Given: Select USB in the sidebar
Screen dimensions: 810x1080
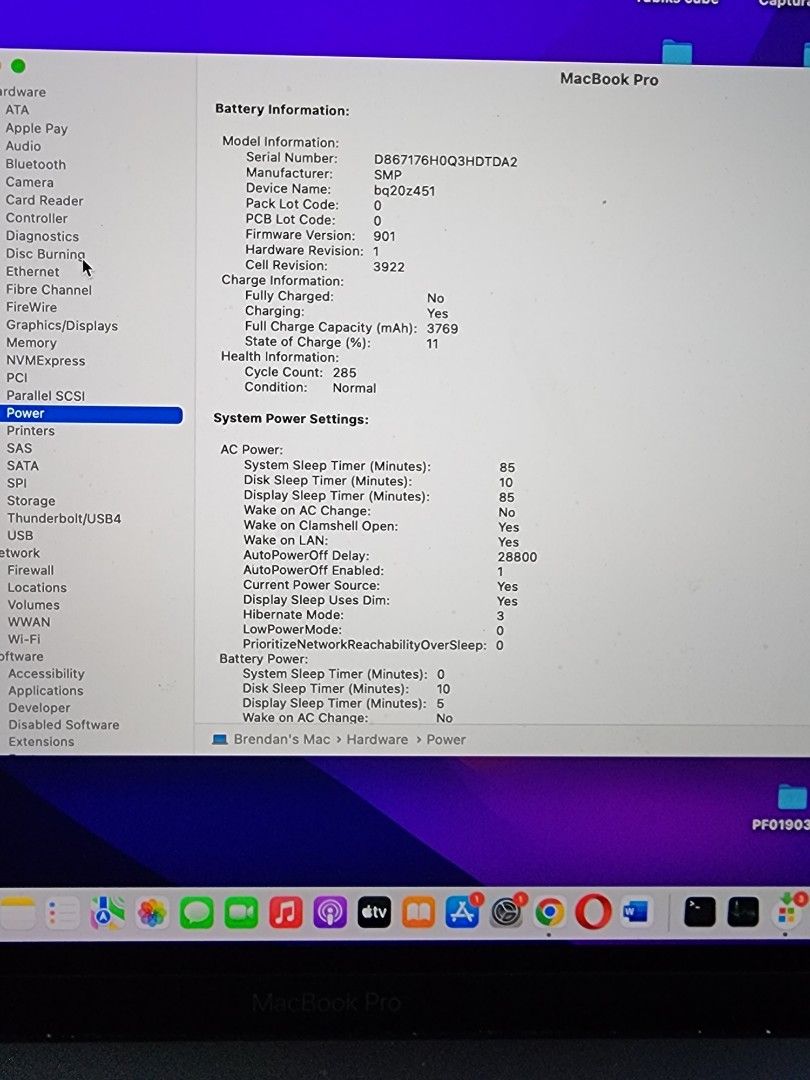Looking at the screenshot, I should pyautogui.click(x=20, y=536).
